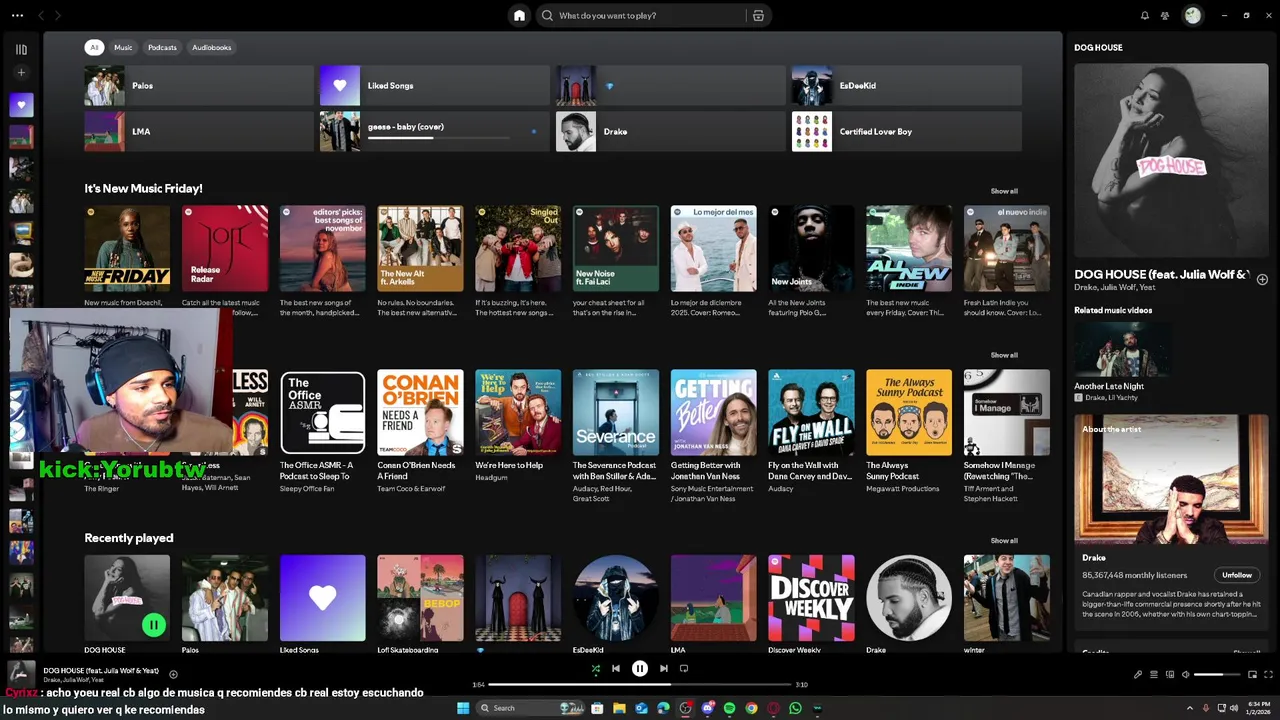
Task: Open Friend Activity icon
Action: tap(1165, 15)
